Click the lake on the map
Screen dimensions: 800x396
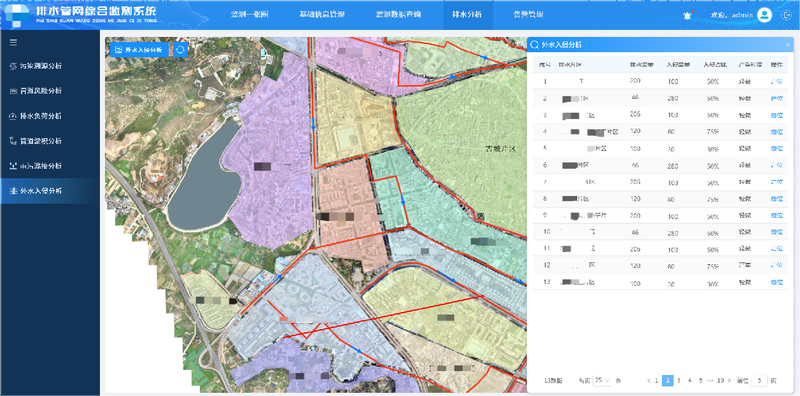[x=204, y=177]
